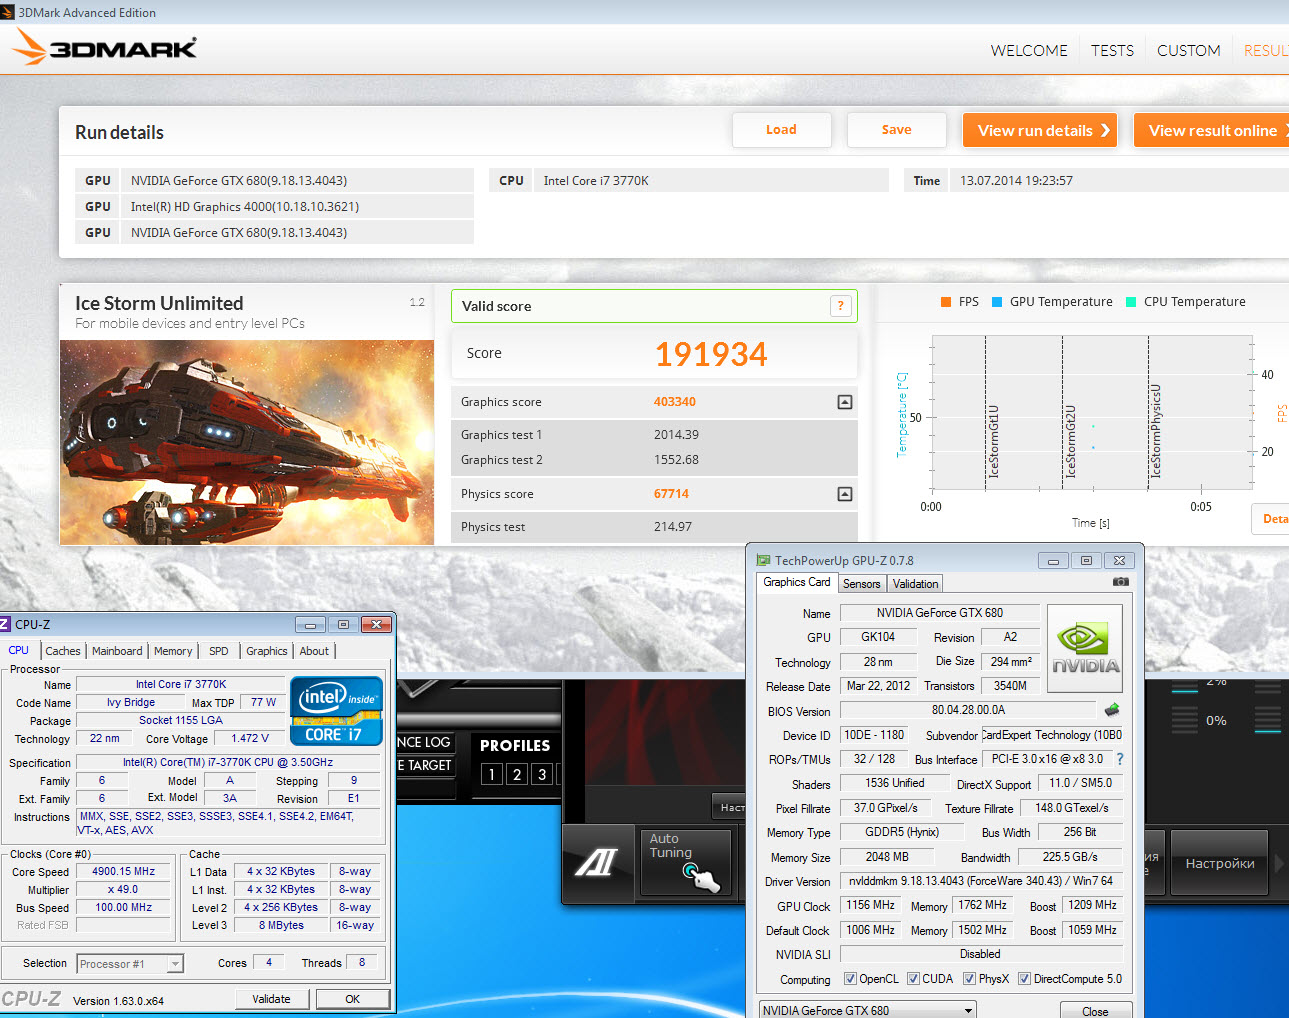Open Processor #1 selection dropdown
Viewport: 1289px width, 1018px height.
[x=130, y=964]
